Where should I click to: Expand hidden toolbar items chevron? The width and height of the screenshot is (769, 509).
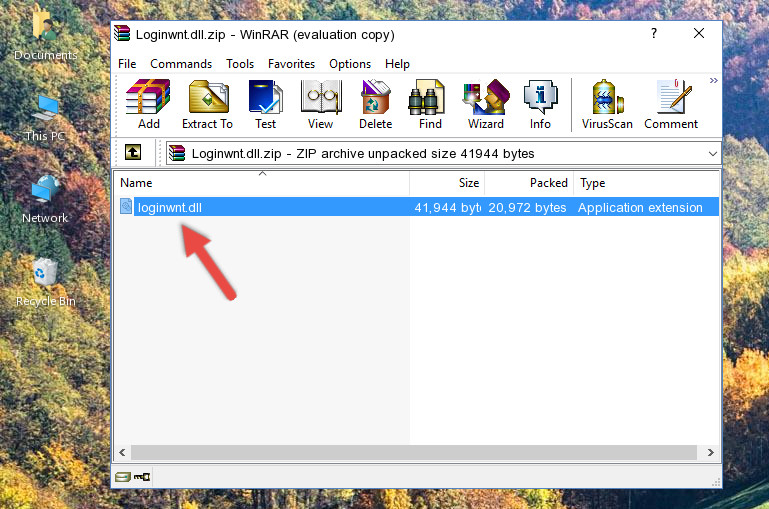[713, 81]
